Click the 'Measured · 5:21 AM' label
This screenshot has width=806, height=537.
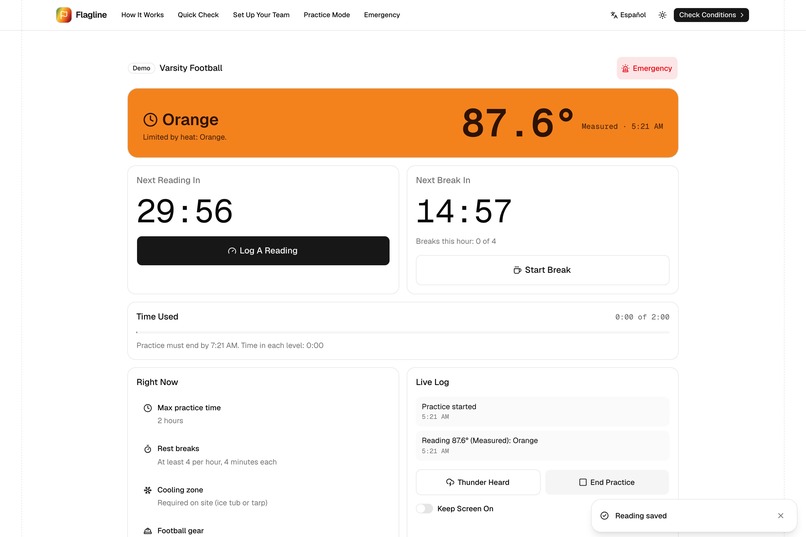[622, 126]
